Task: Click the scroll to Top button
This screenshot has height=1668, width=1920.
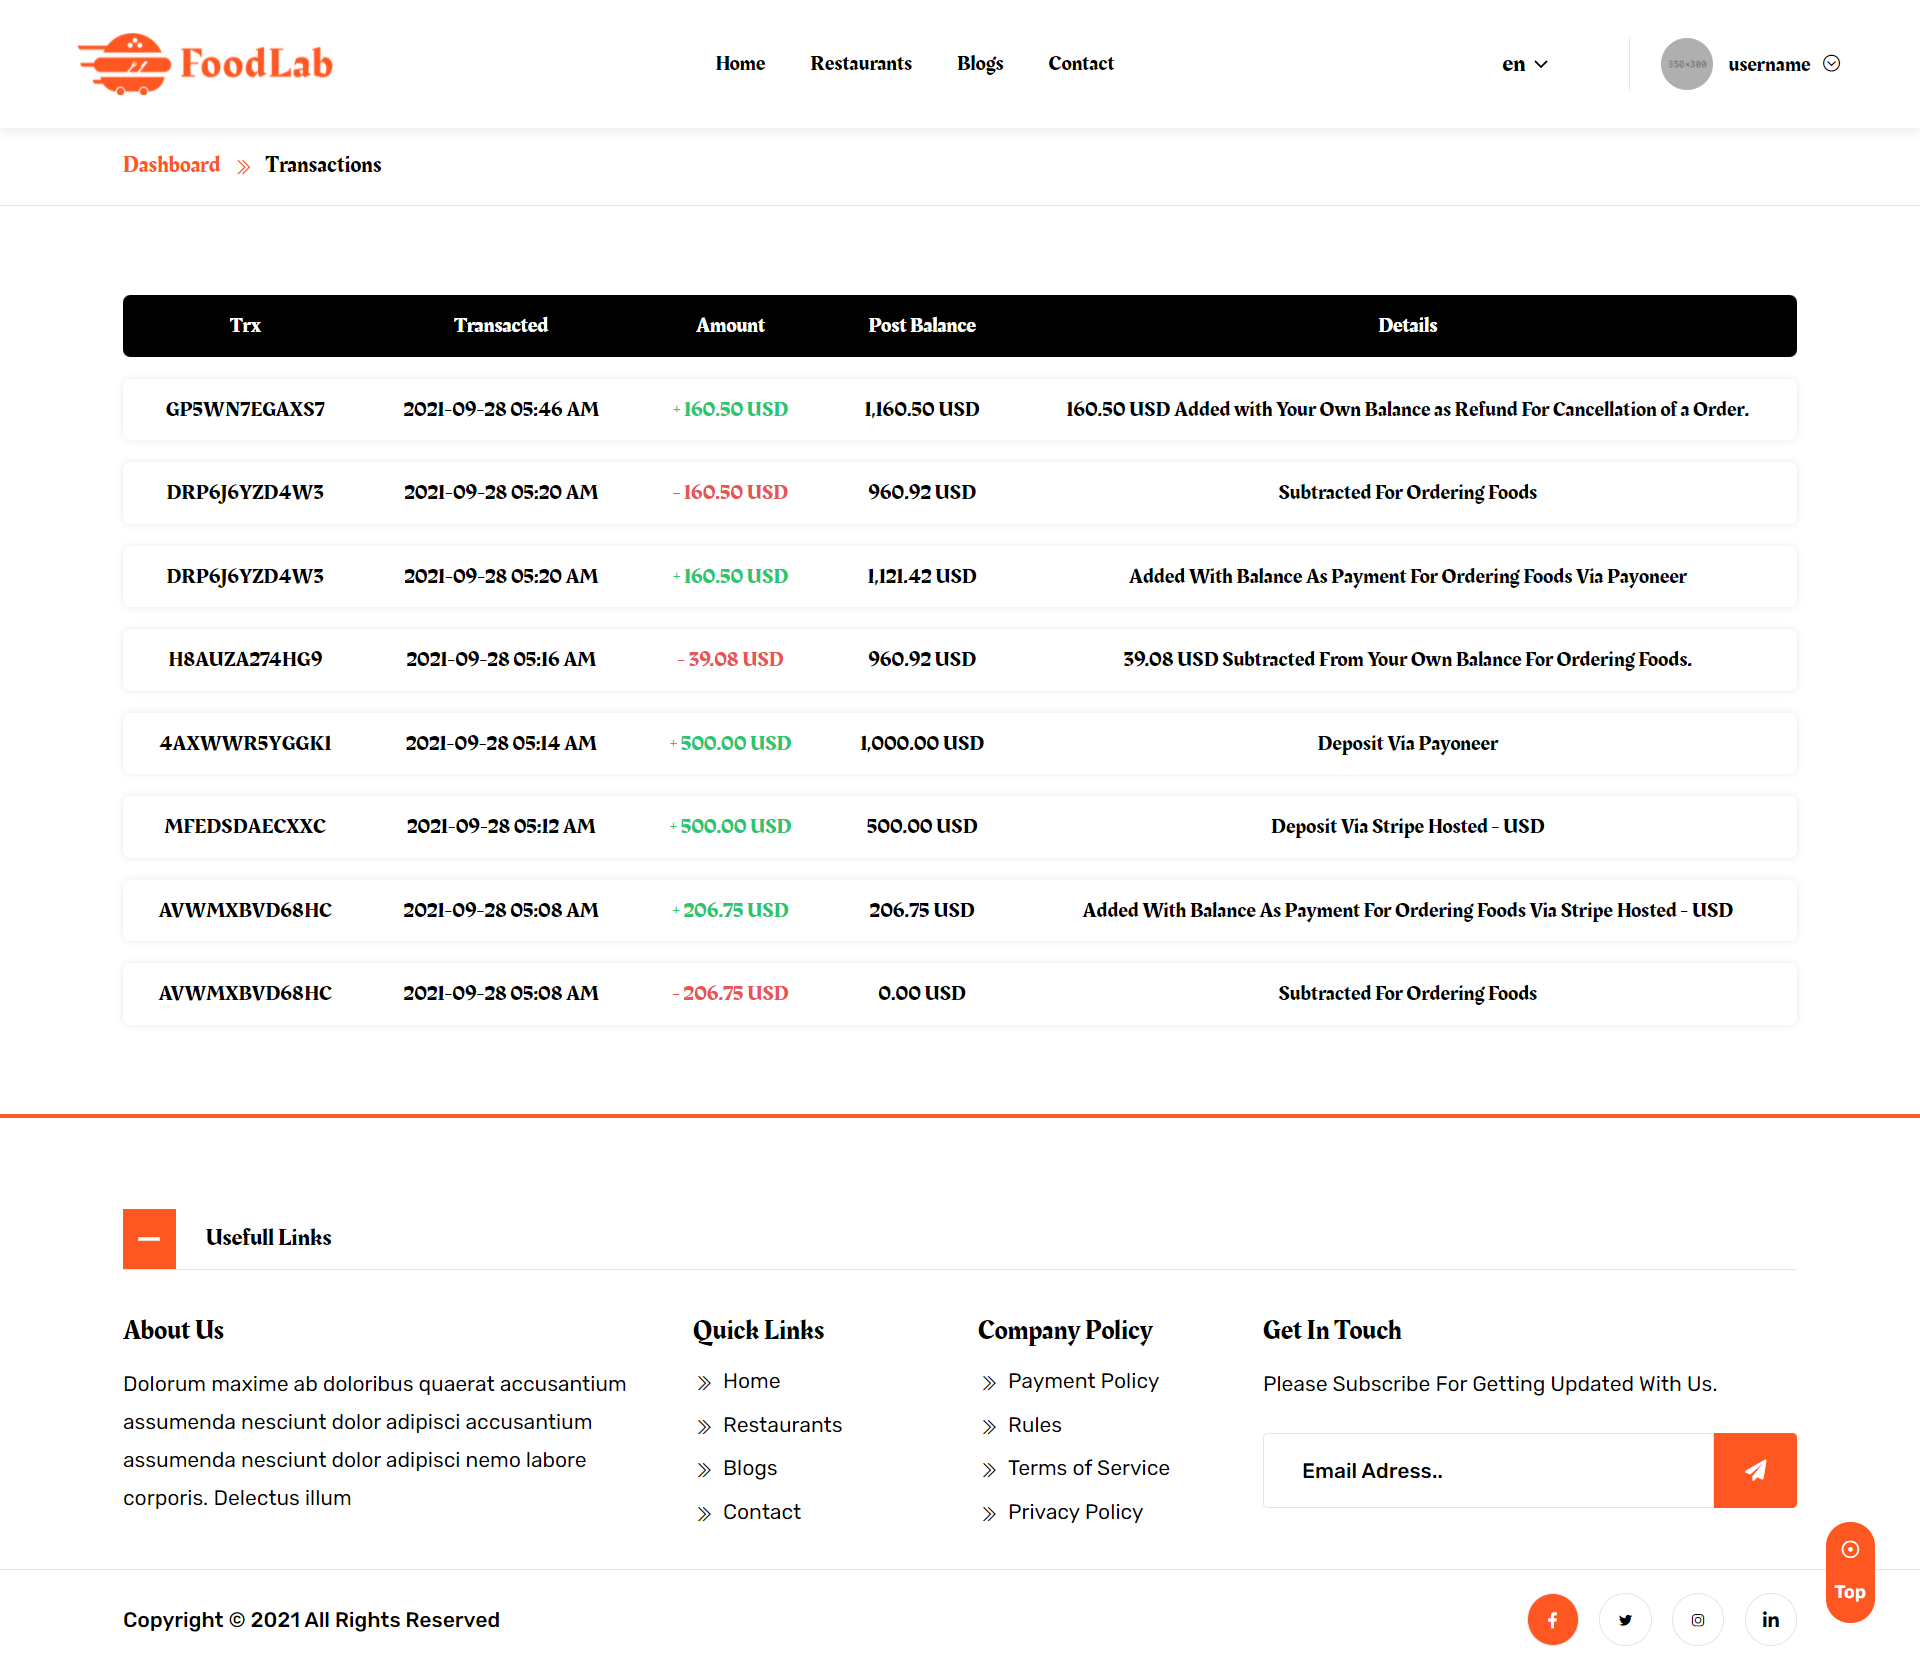Action: [1849, 1572]
